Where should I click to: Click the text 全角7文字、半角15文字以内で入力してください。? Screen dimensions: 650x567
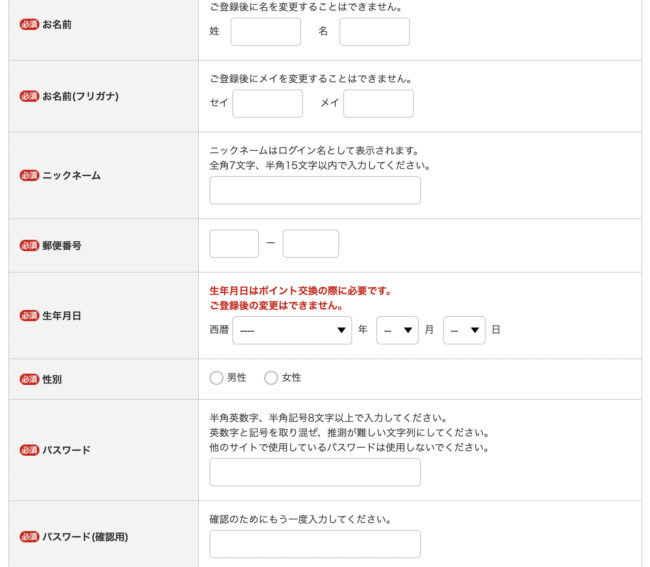[320, 165]
